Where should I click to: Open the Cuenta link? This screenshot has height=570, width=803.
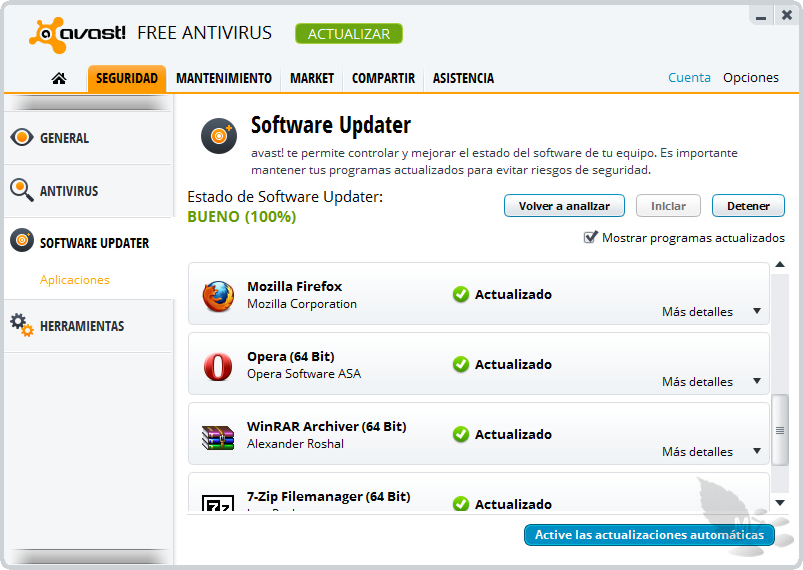point(689,78)
